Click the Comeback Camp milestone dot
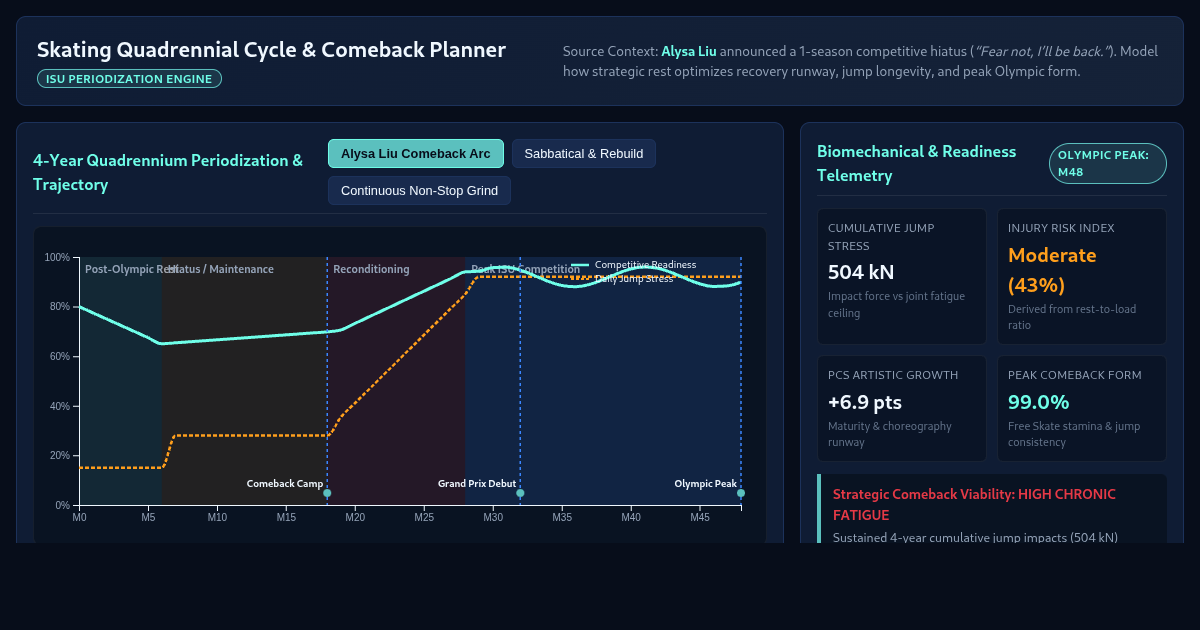Screen dimensions: 1200x630 327,493
